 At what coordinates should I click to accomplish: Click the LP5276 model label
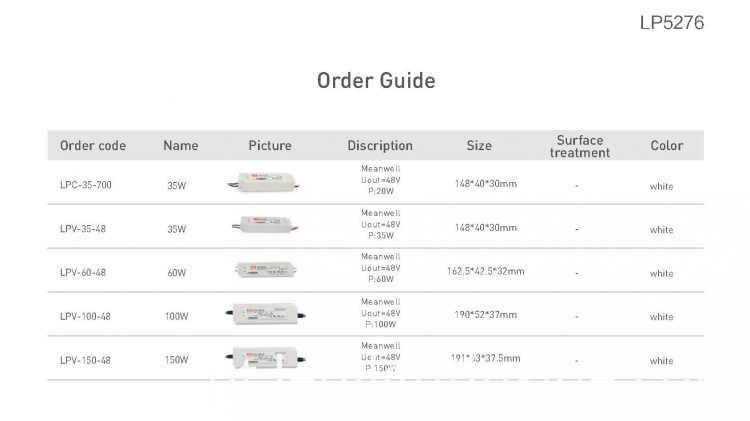[x=672, y=22]
